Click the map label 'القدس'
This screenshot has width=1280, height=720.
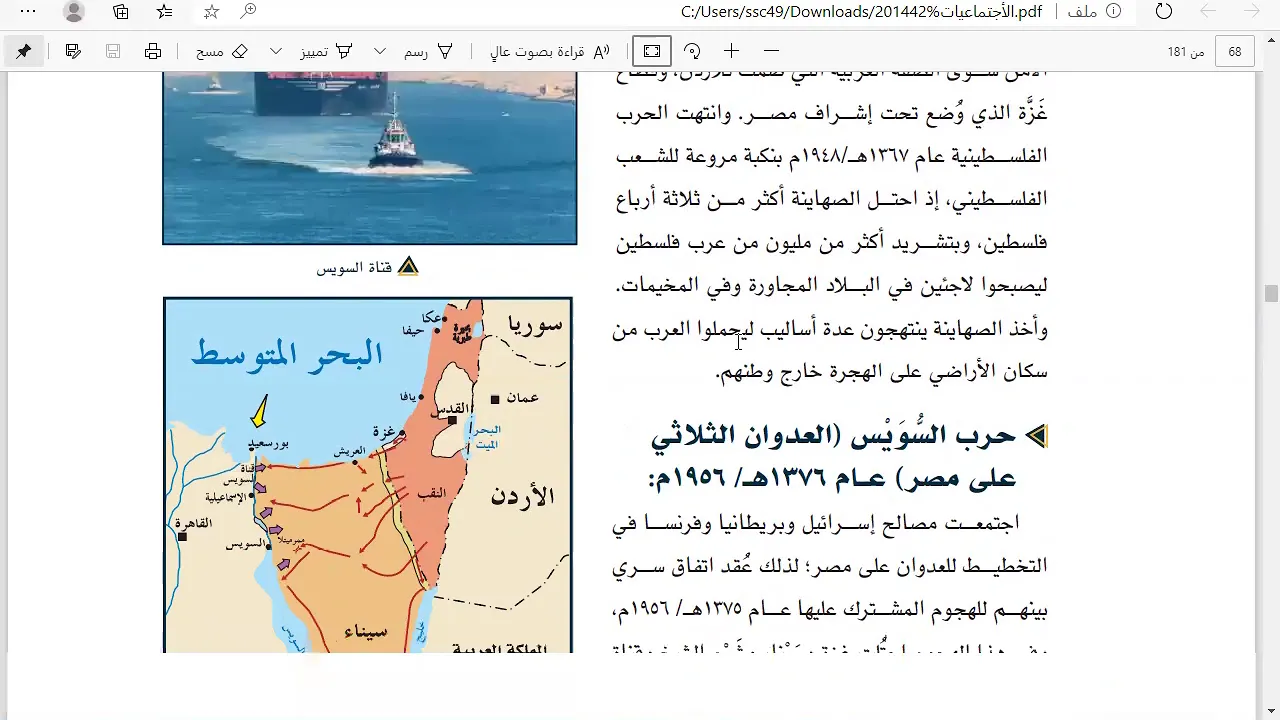449,408
